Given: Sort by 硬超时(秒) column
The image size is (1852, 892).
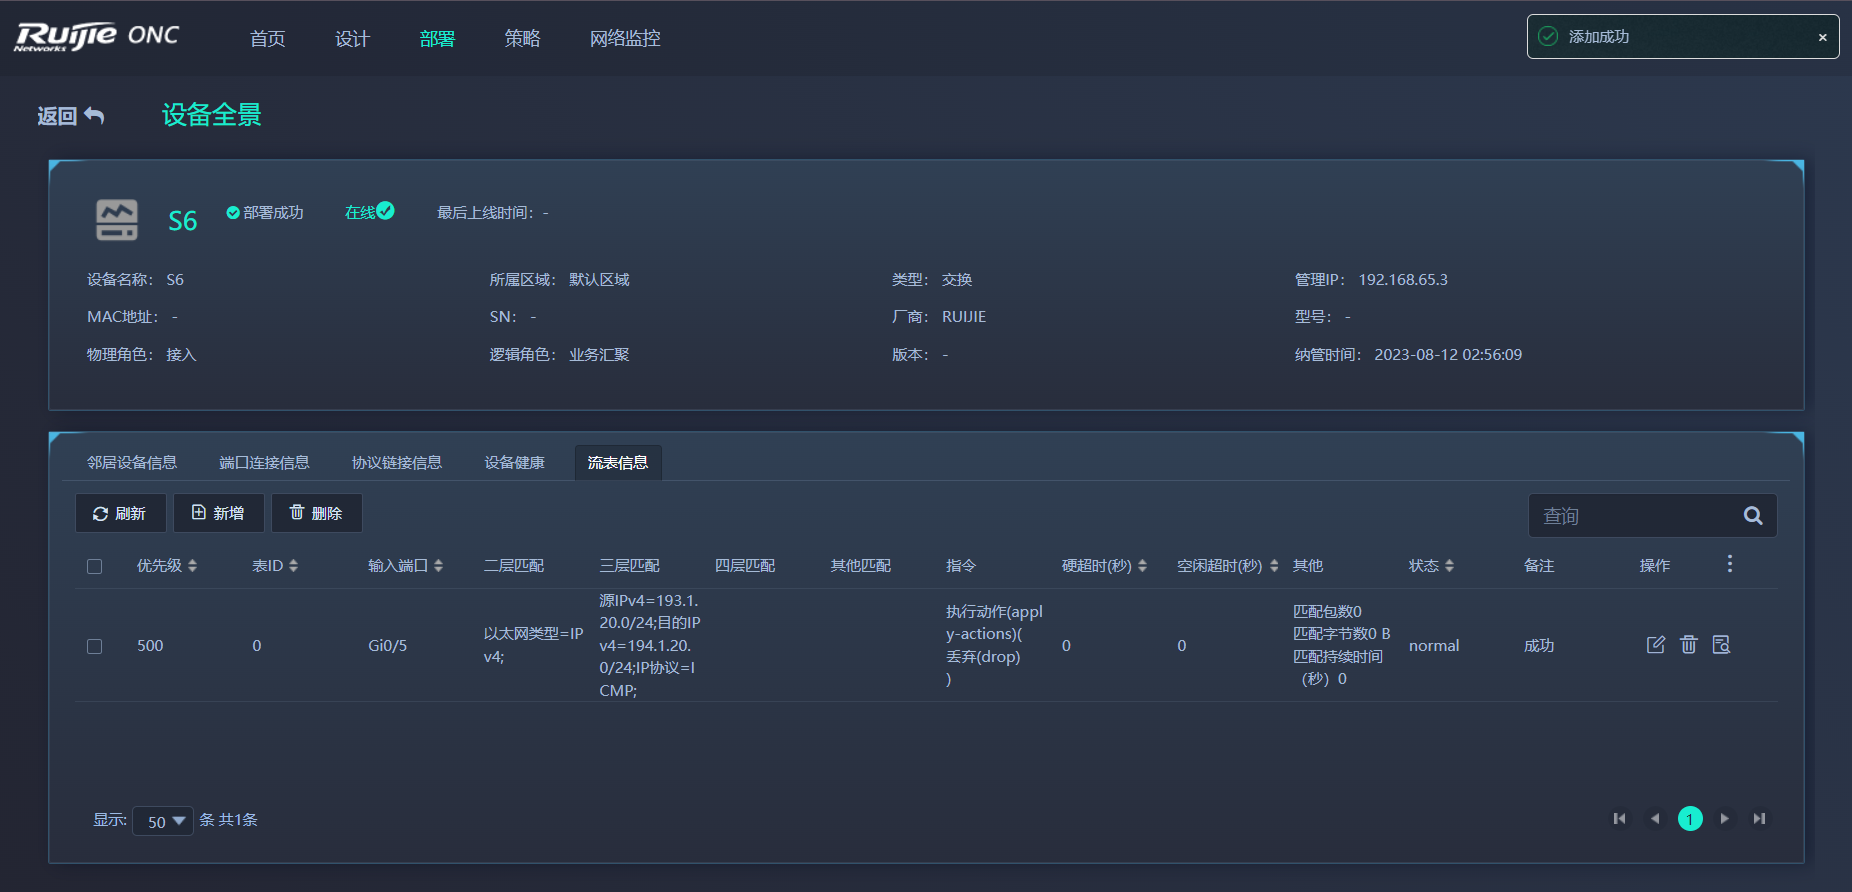Looking at the screenshot, I should (1142, 566).
